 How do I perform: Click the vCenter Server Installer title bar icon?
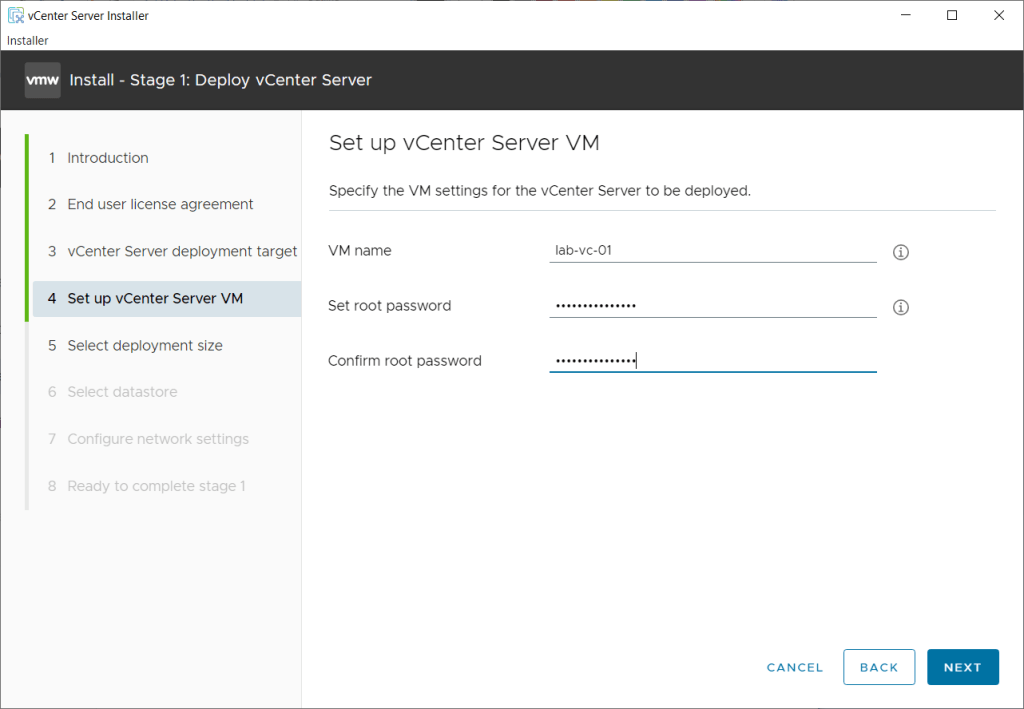(16, 16)
